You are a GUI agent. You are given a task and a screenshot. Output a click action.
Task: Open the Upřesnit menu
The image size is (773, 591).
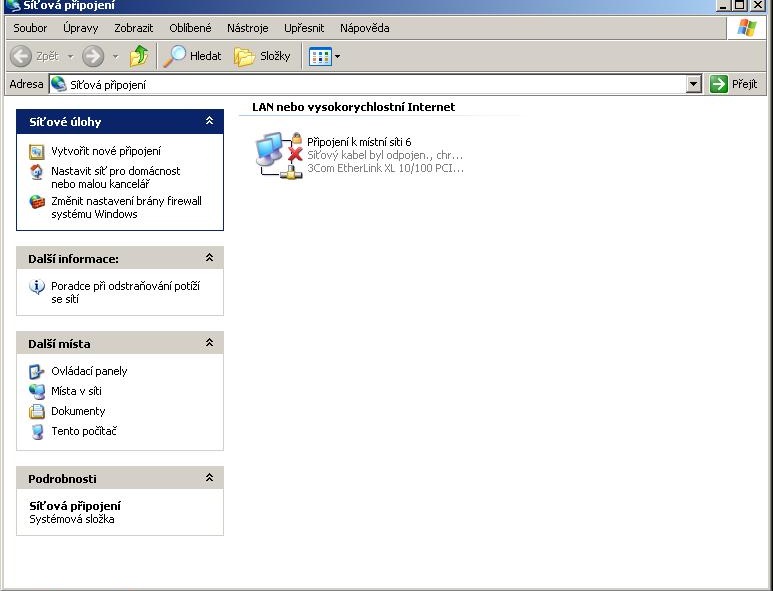(304, 28)
